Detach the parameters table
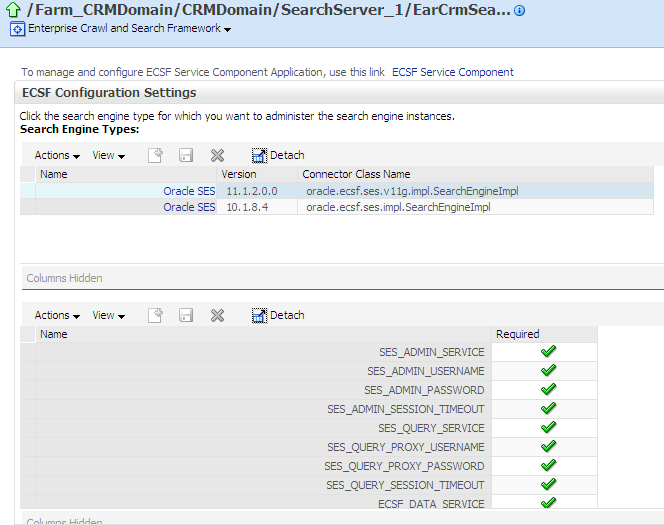664x525 pixels. (x=278, y=315)
